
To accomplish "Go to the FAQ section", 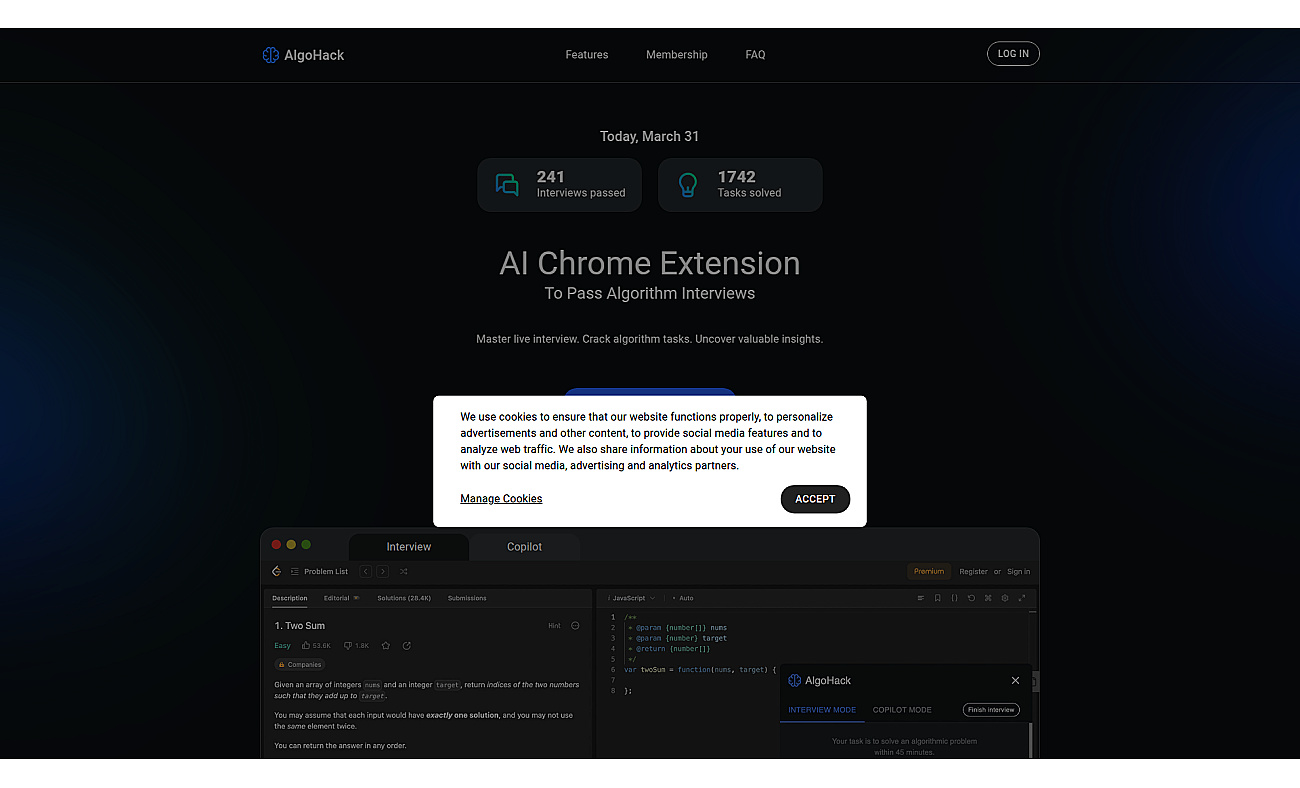I will coord(756,55).
